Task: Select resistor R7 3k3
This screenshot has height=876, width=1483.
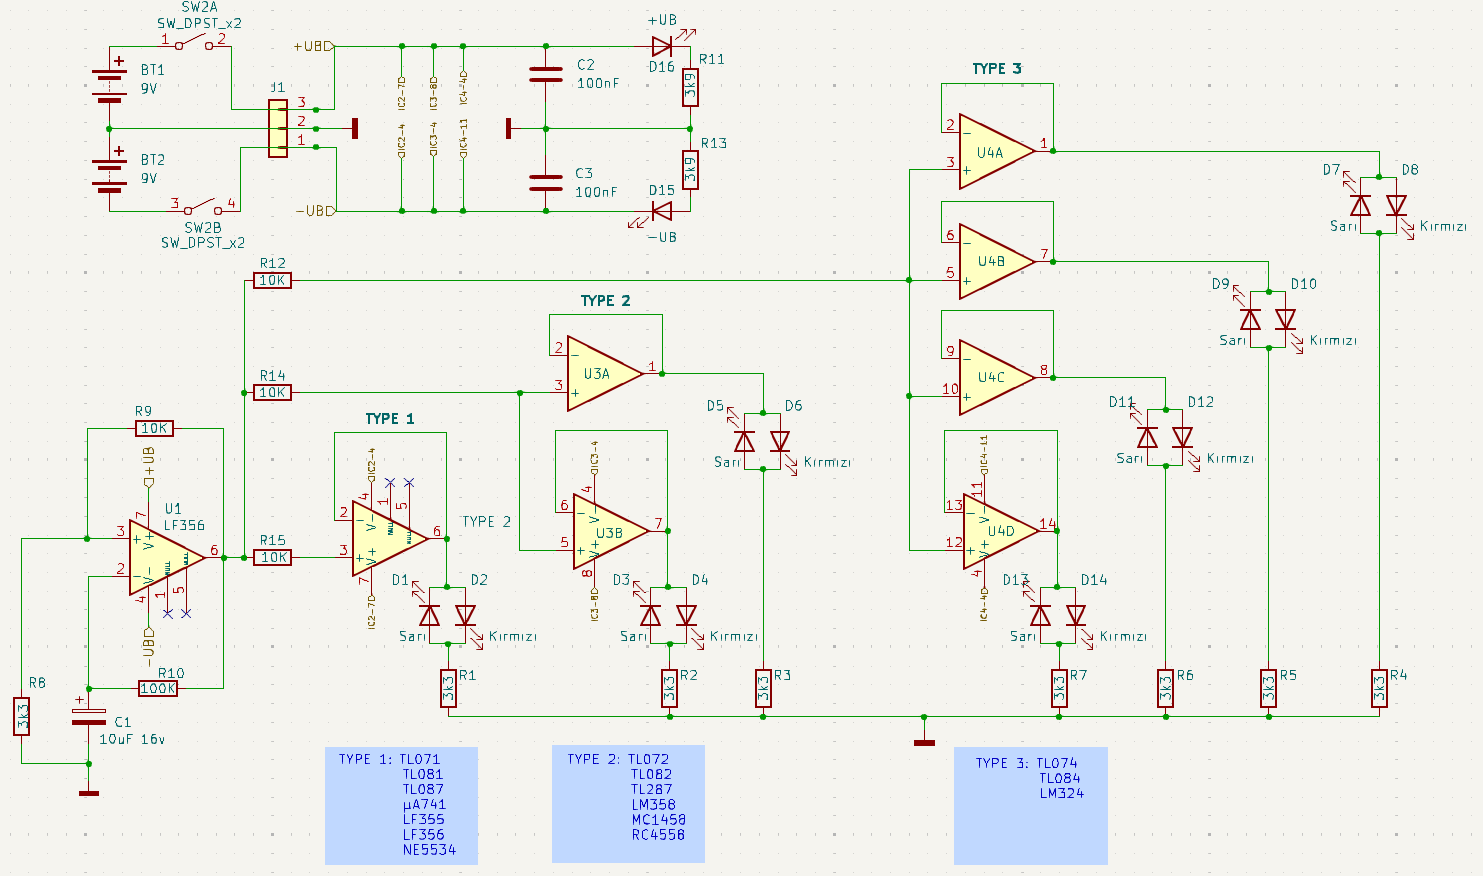Action: click(1059, 689)
